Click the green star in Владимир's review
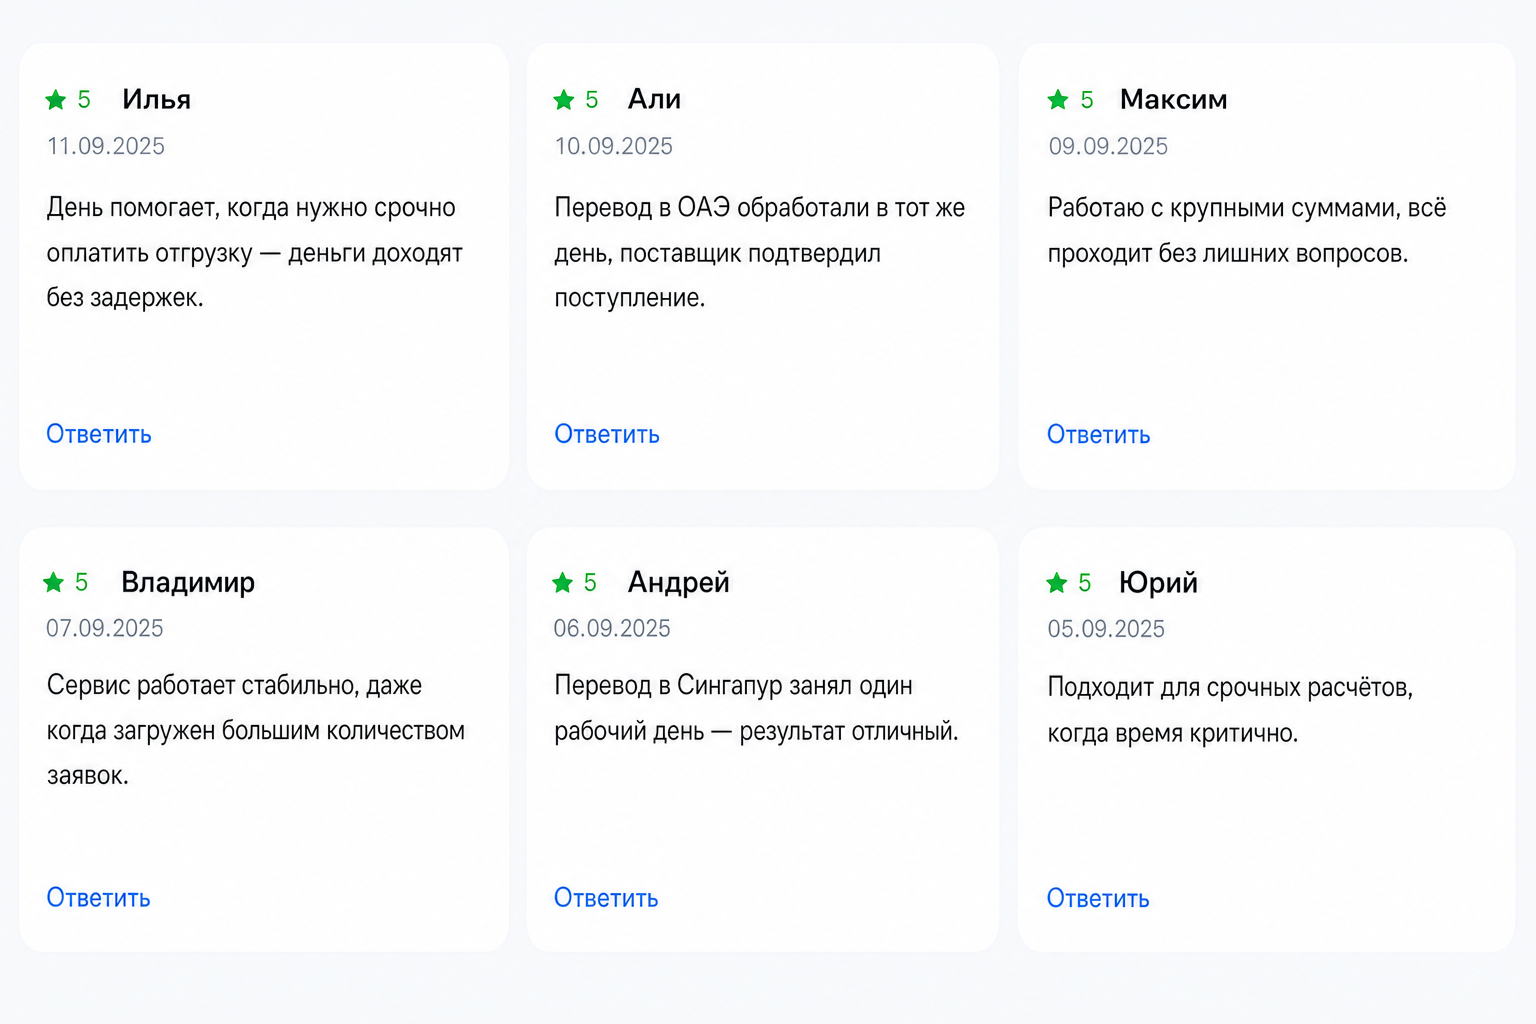1536x1024 pixels. click(x=54, y=582)
